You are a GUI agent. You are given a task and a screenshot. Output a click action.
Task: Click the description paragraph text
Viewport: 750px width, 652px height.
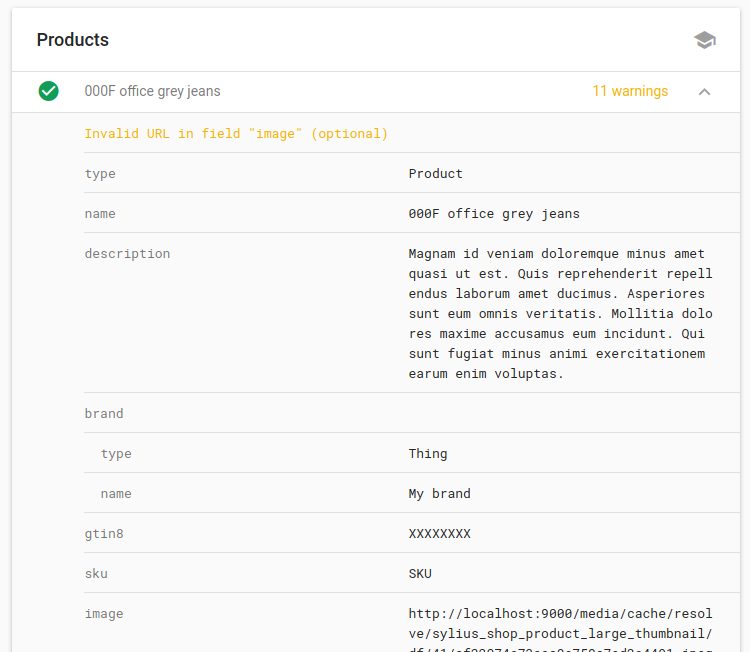[560, 313]
